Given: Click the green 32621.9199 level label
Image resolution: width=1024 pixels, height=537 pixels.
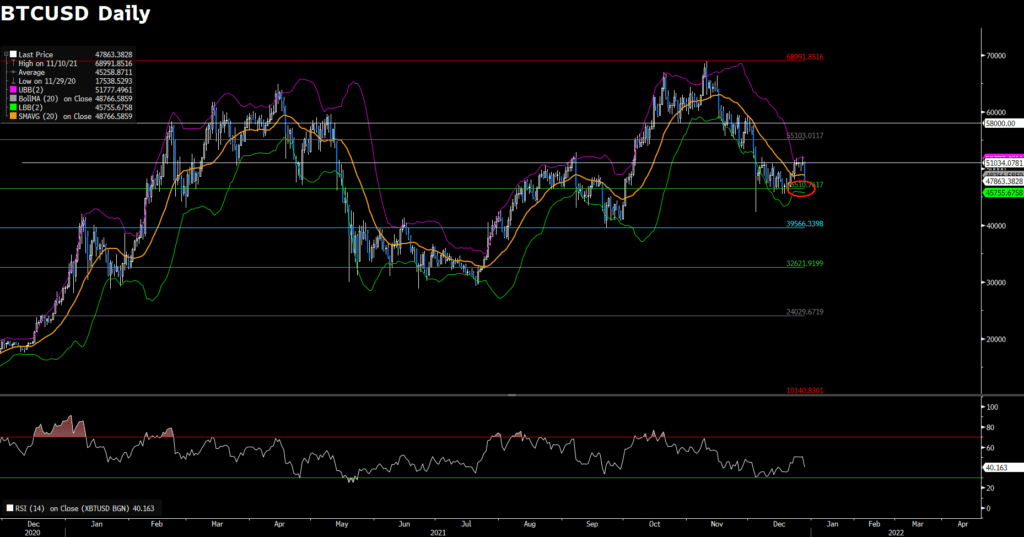Looking at the screenshot, I should tap(805, 264).
